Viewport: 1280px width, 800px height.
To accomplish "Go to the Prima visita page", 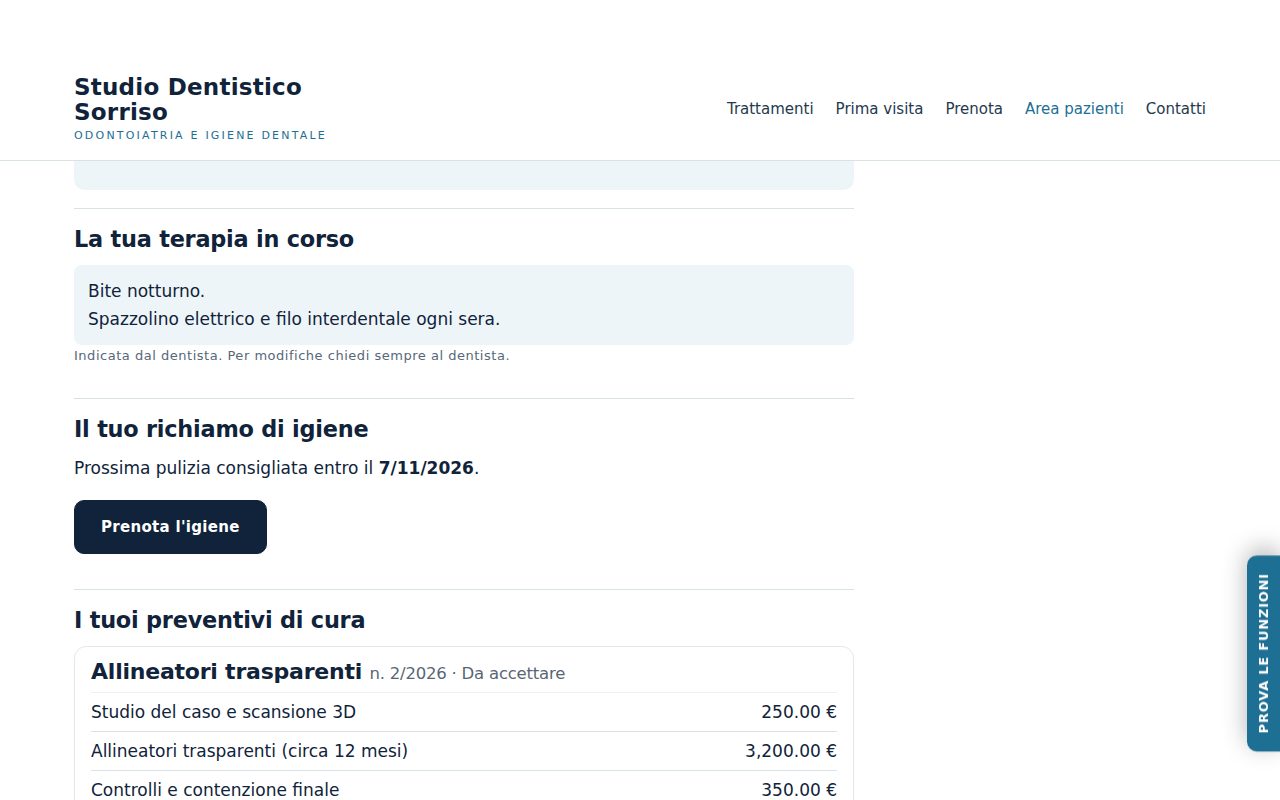I will click(x=879, y=108).
